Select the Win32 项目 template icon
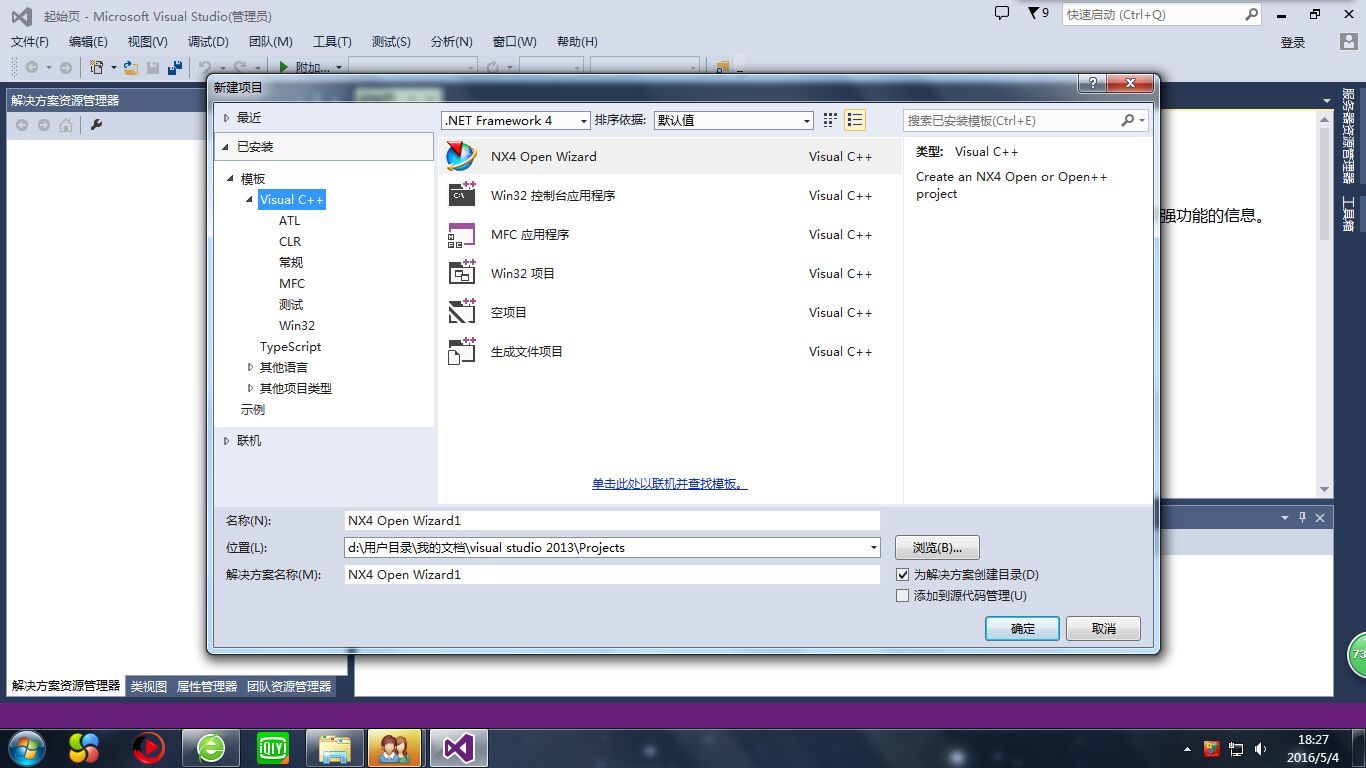This screenshot has width=1366, height=768. click(461, 273)
